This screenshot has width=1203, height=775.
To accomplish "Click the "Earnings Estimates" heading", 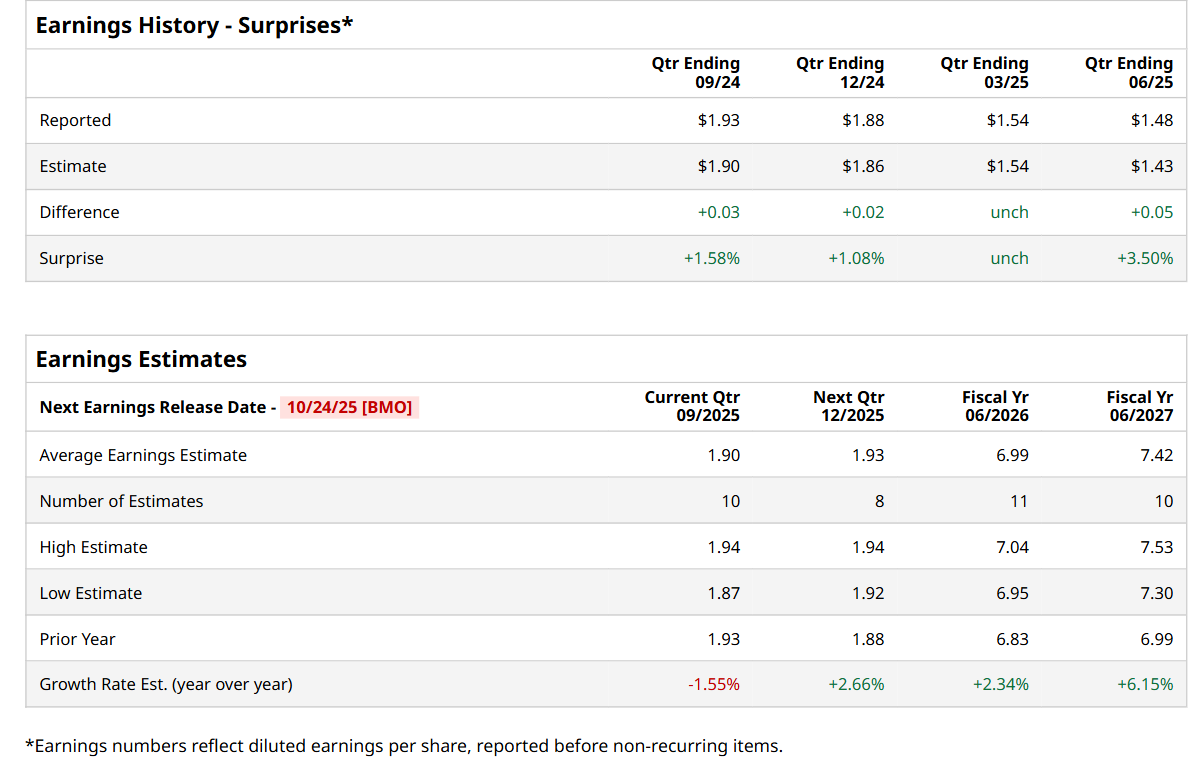I will coord(141,359).
